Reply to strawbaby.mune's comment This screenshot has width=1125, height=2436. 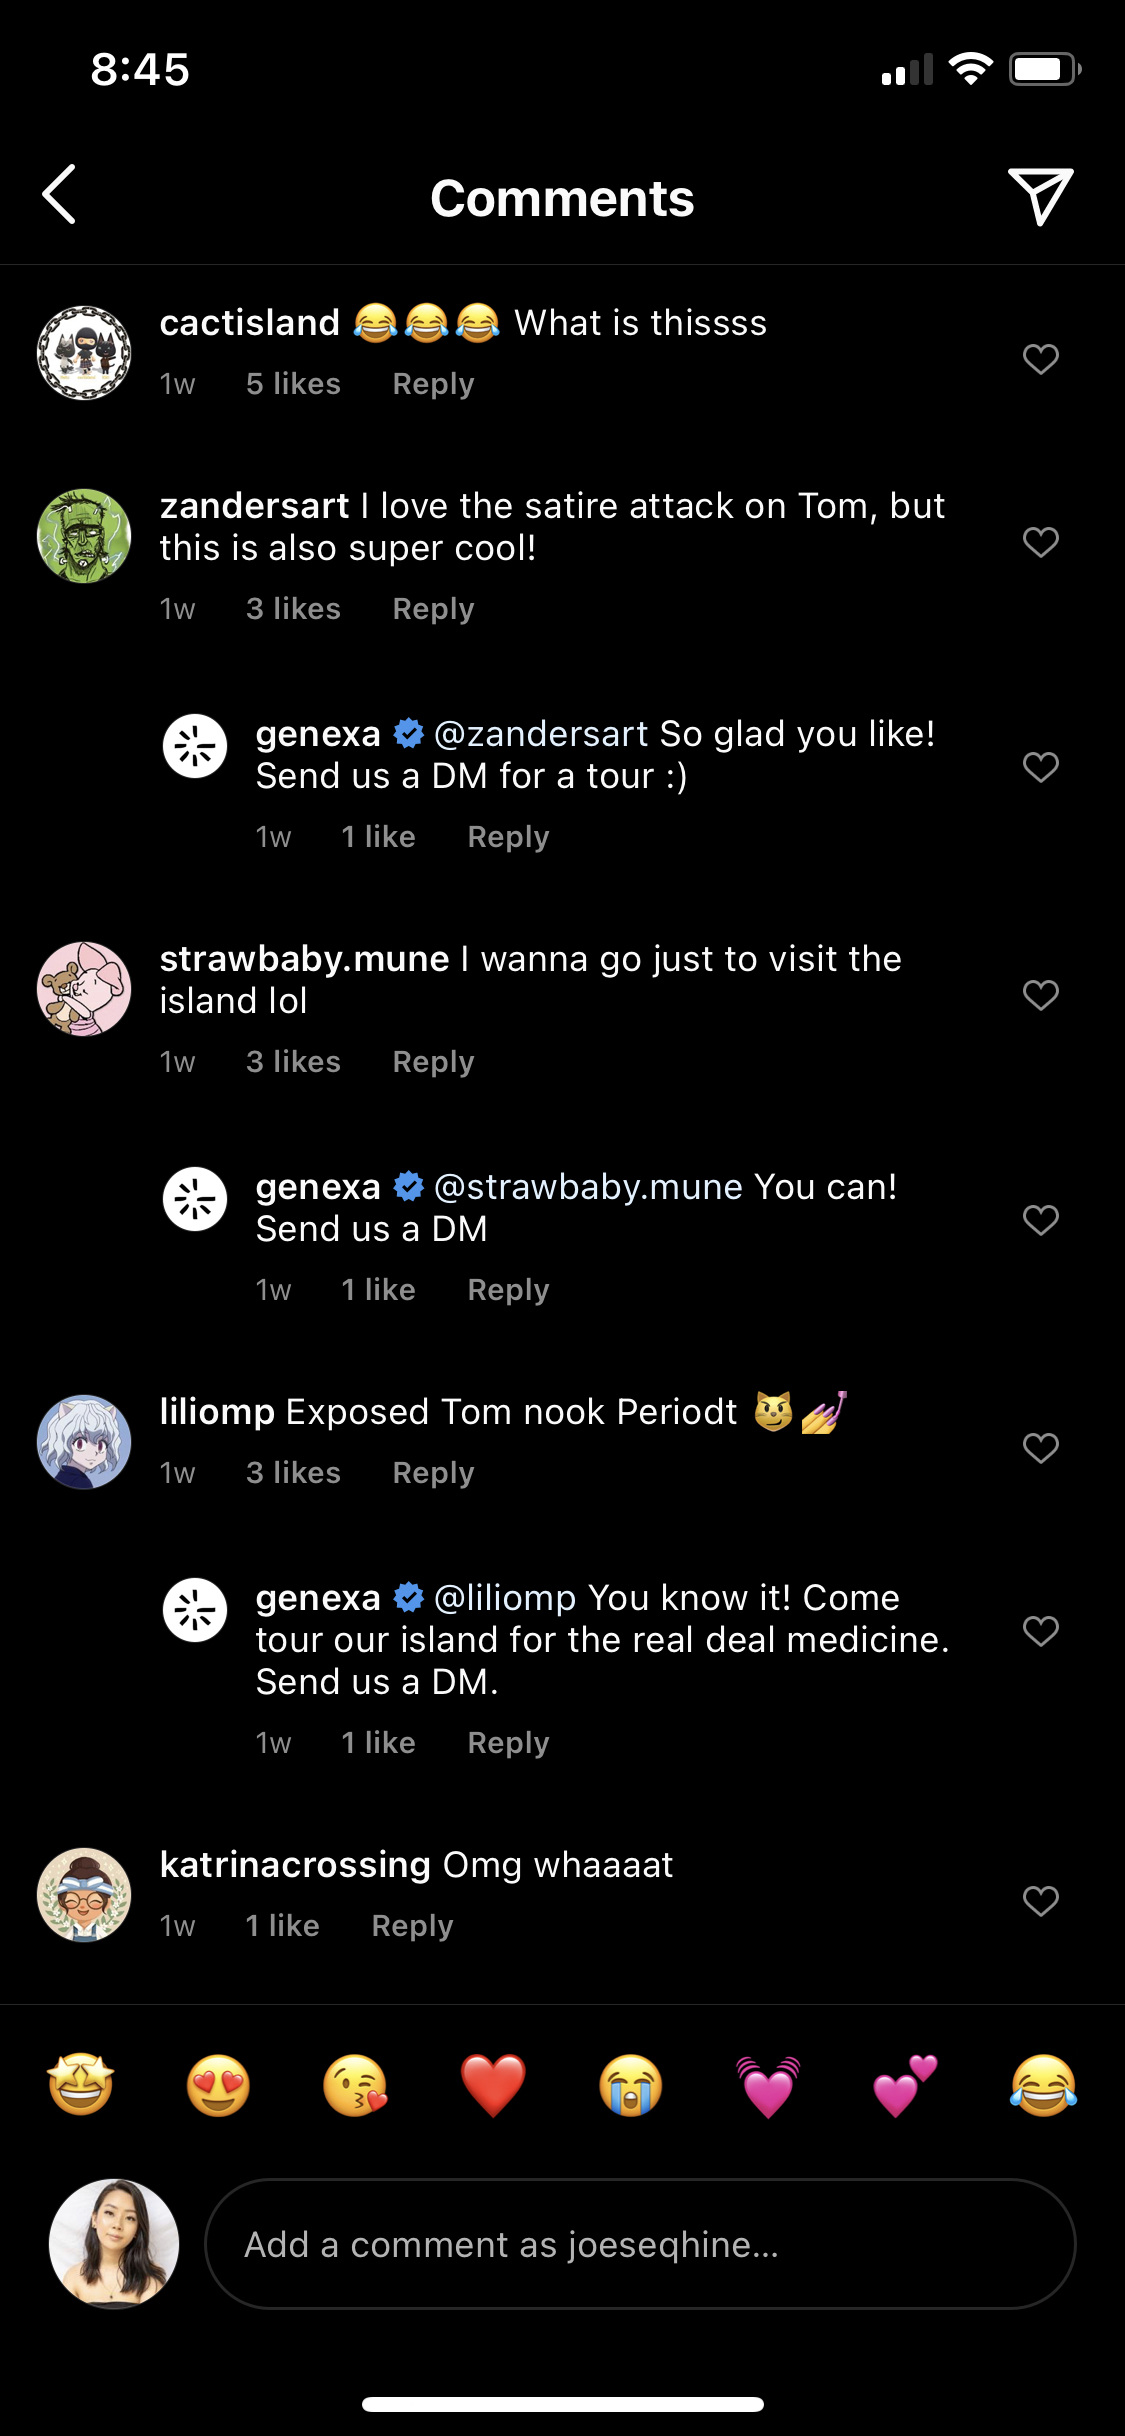[433, 1062]
